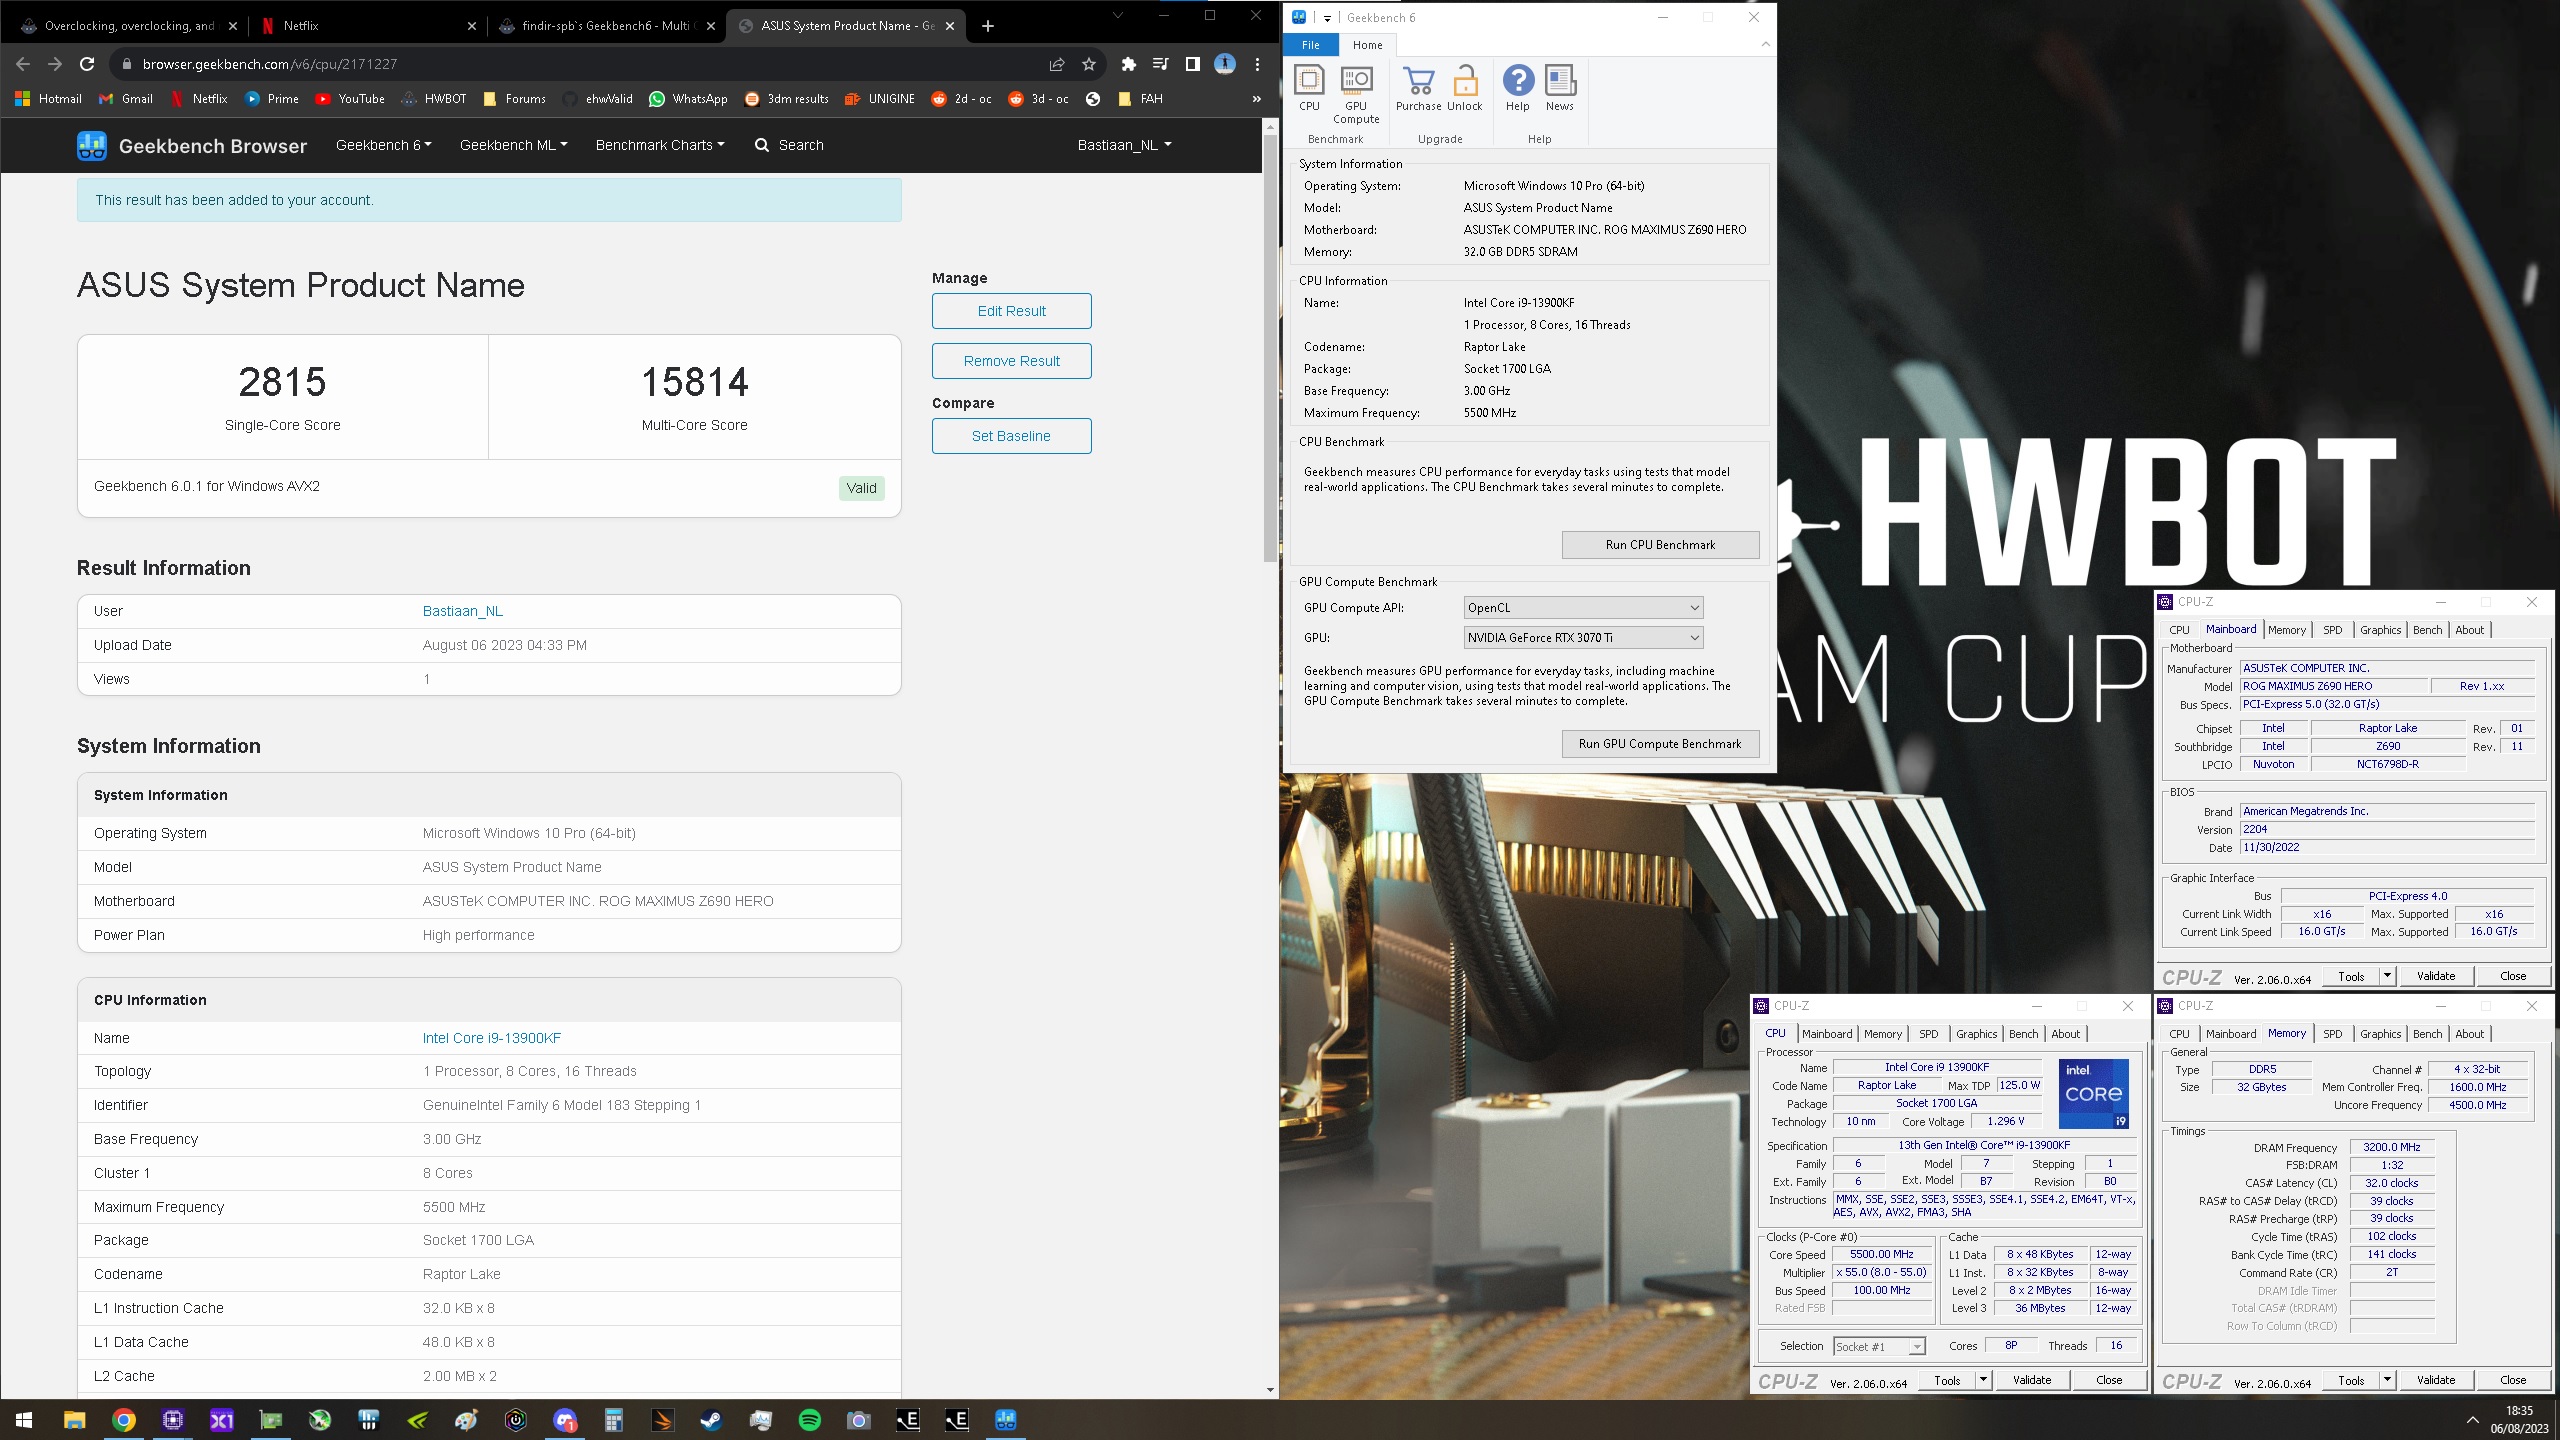Screen dimensions: 2560x1440
Task: Click the Remove Result button
Action: [1011, 361]
